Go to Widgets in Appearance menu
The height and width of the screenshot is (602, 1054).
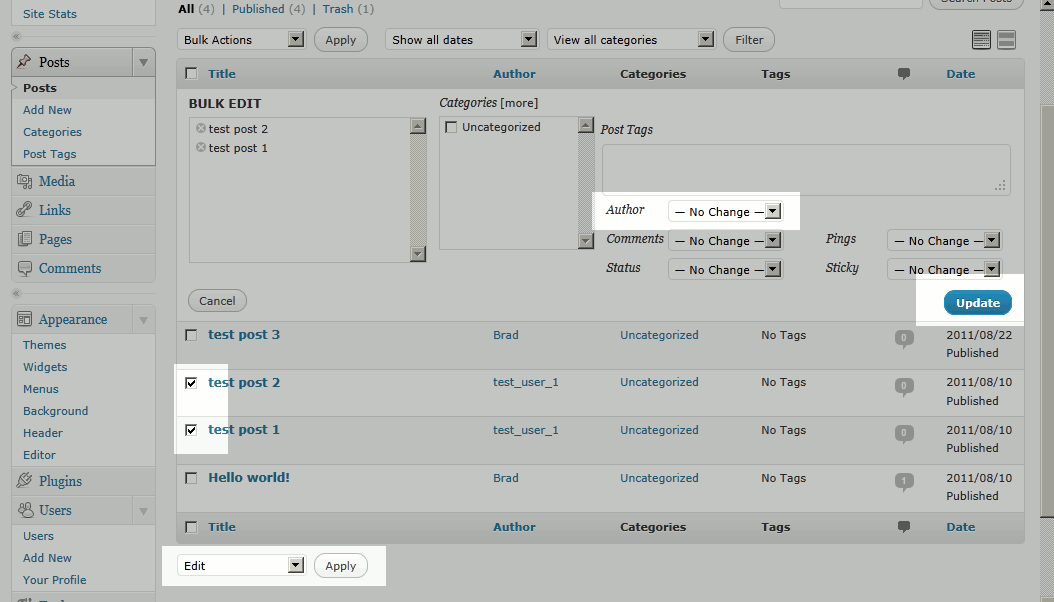(45, 367)
